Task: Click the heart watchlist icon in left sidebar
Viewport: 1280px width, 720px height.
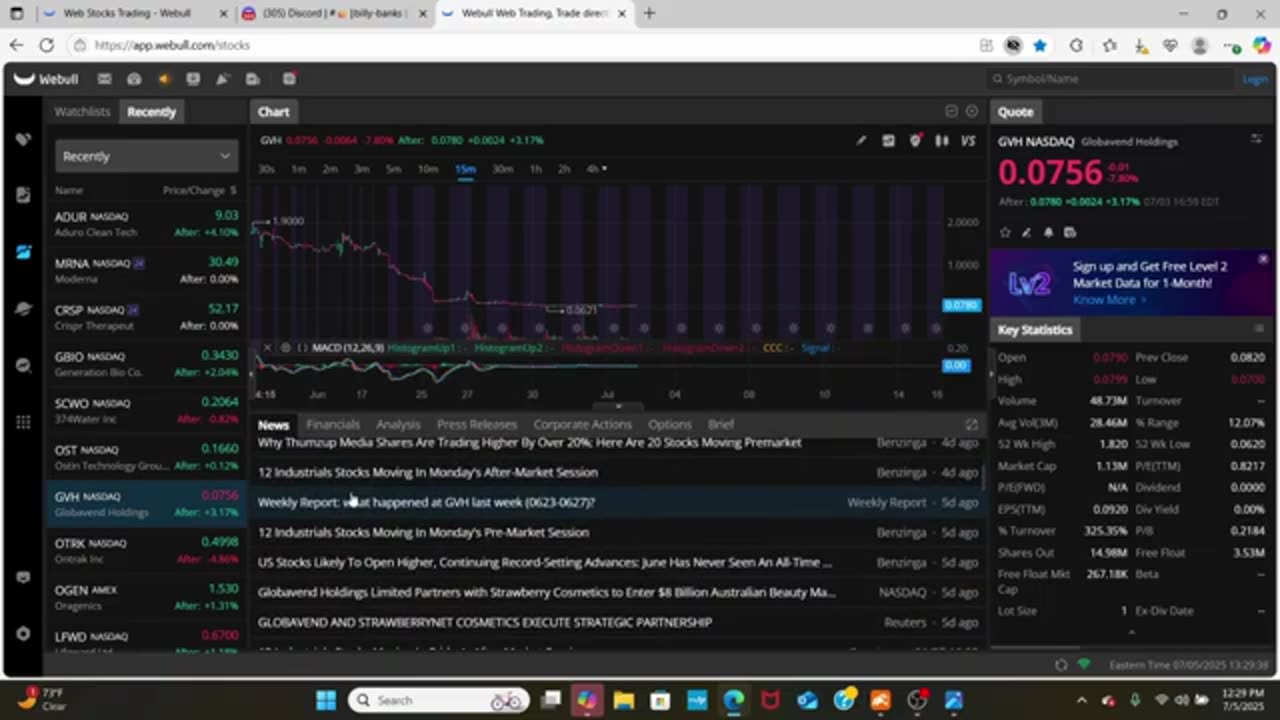Action: 24,140
